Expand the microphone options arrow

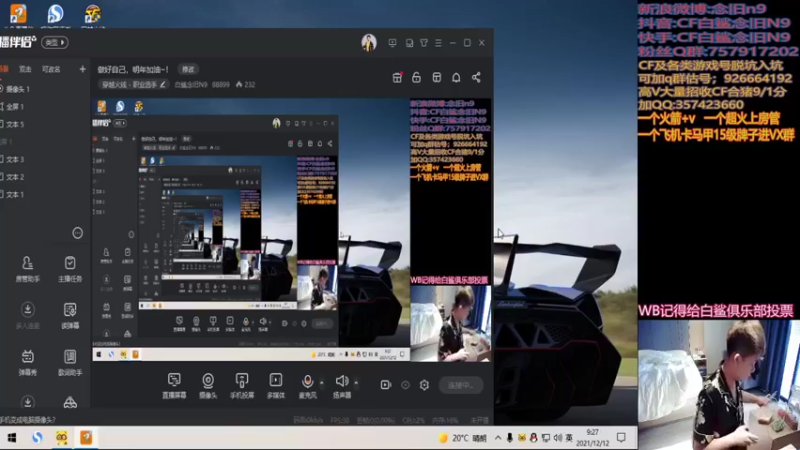click(x=321, y=382)
